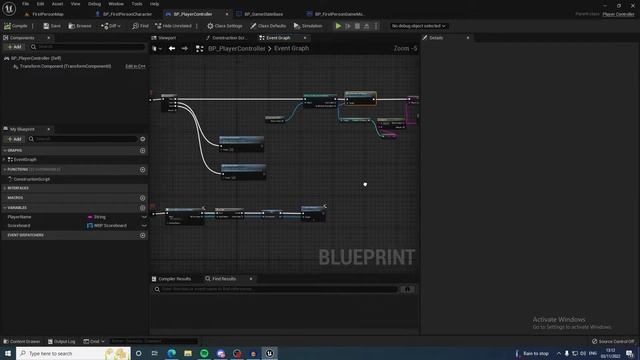Image resolution: width=640 pixels, height=360 pixels.
Task: Open the graph bookmarks dropdown
Action: point(157,49)
